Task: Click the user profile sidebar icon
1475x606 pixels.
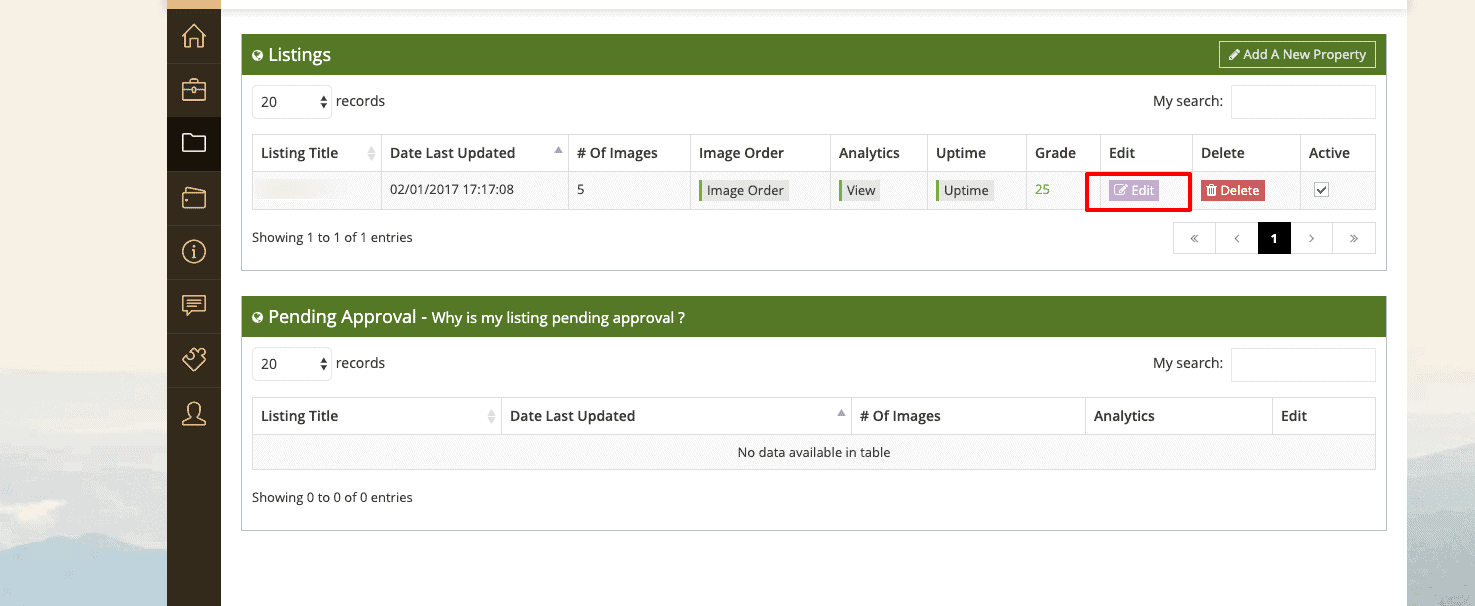Action: pyautogui.click(x=194, y=414)
